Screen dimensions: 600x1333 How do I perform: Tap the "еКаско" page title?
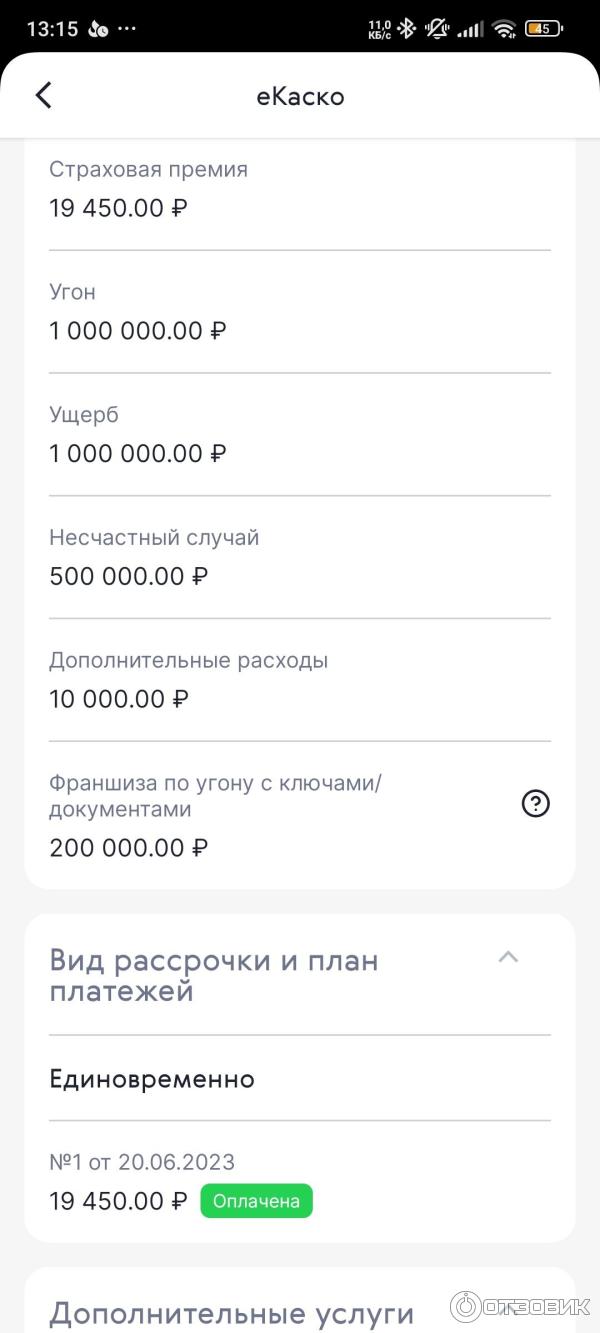[300, 96]
